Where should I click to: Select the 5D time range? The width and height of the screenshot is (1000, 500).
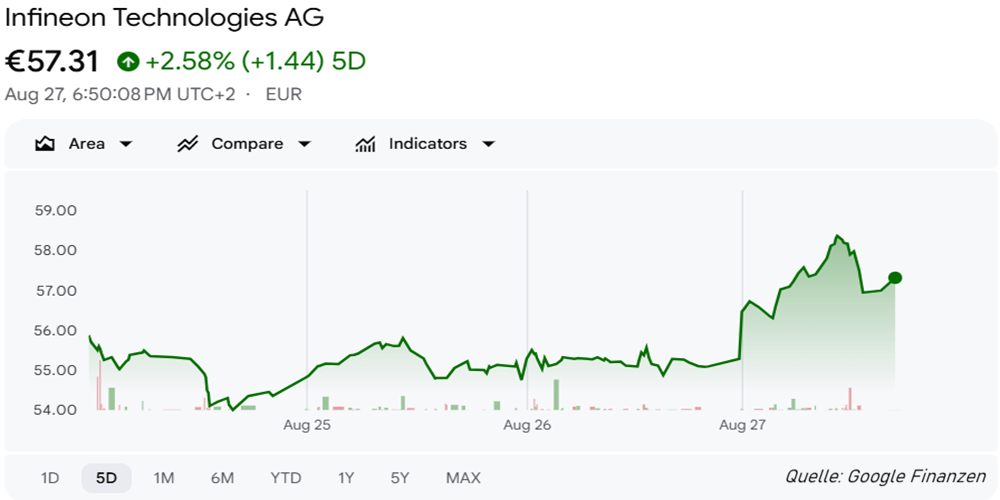107,478
